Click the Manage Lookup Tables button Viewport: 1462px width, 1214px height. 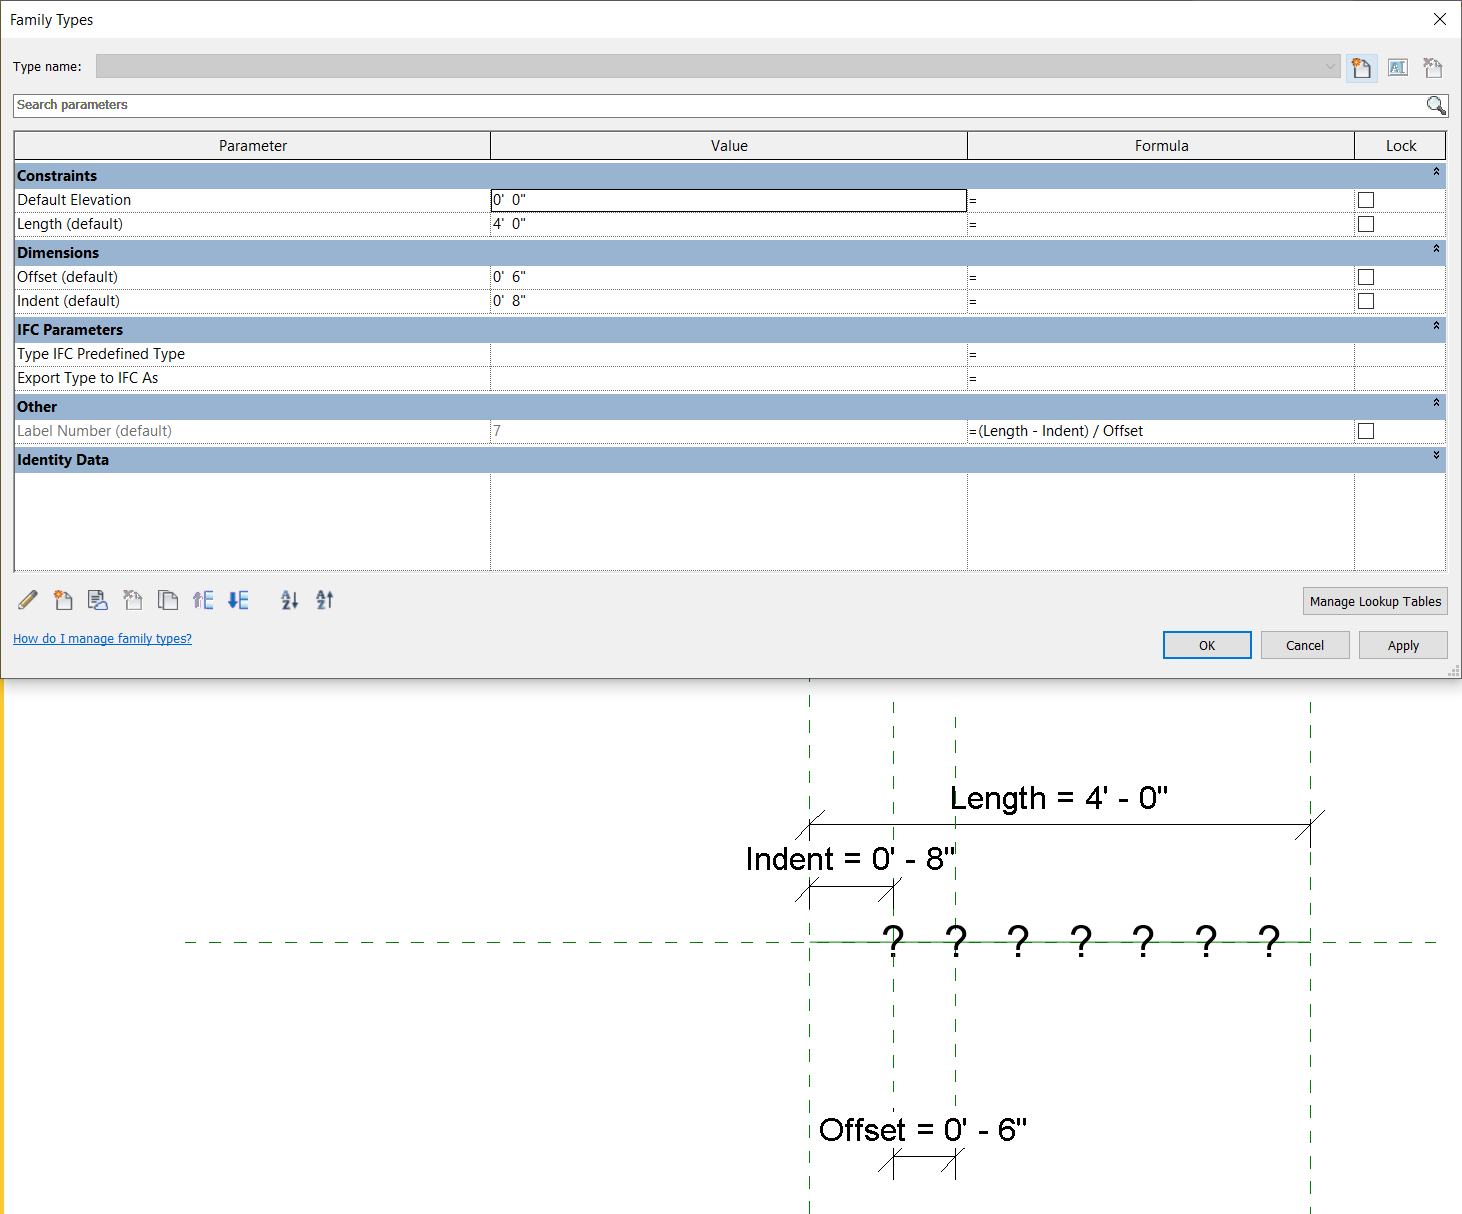coord(1374,601)
